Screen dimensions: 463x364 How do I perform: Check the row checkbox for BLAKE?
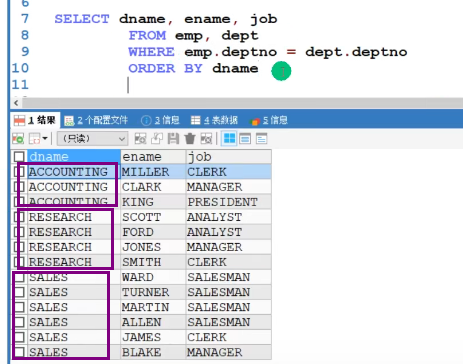pos(19,352)
